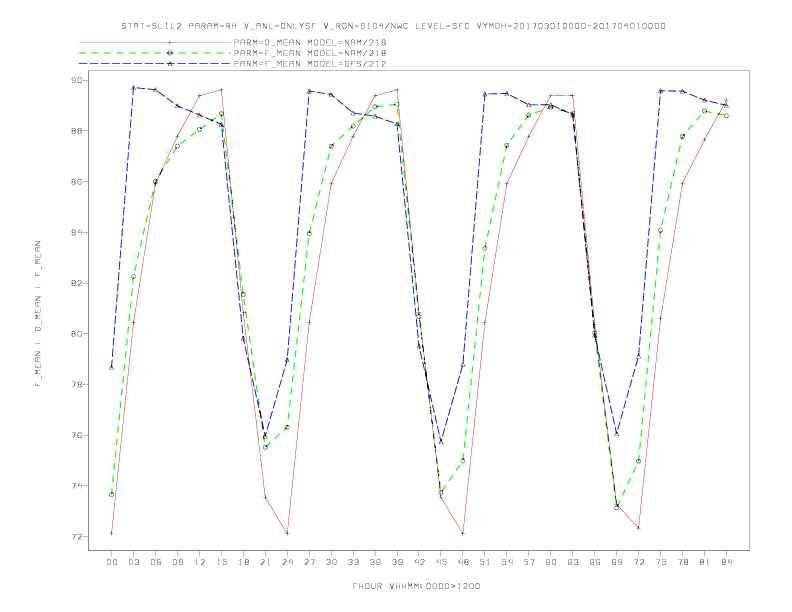Screen dimensions: 792x612
Task: Click y-axis tick value 72
Action: point(75,537)
